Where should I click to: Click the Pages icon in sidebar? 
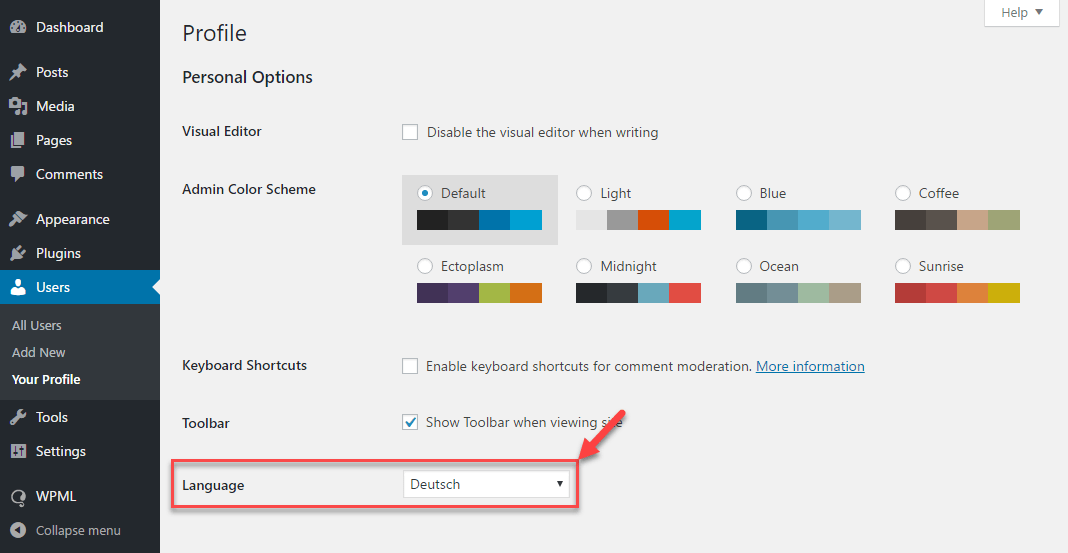pos(18,141)
